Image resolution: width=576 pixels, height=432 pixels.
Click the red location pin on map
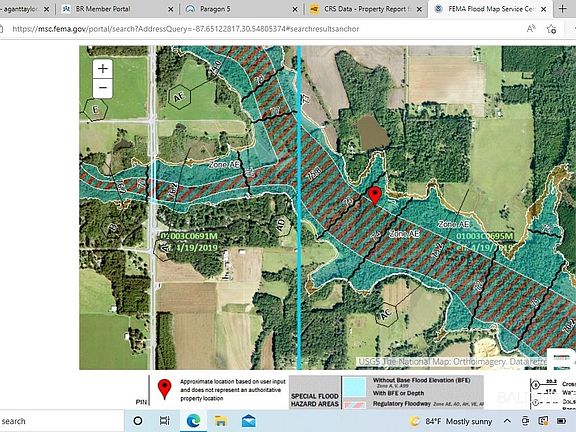coord(374,195)
